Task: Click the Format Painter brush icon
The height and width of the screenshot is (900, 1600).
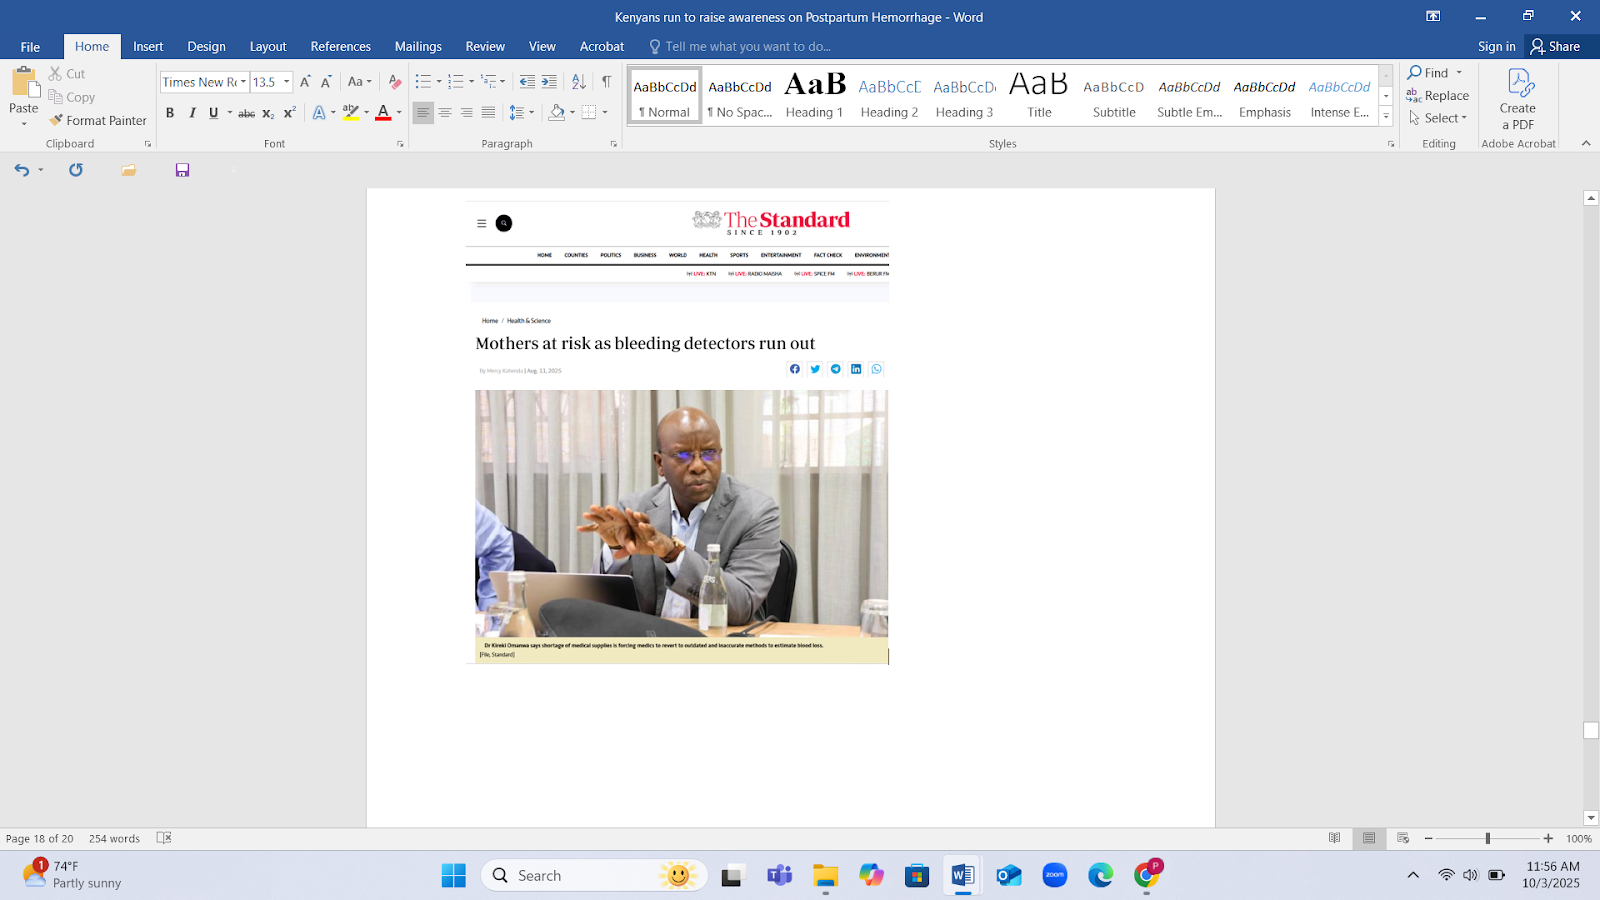Action: click(56, 120)
